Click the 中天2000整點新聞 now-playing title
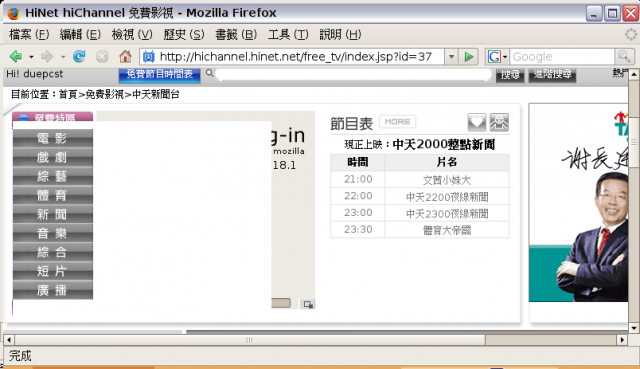The width and height of the screenshot is (640, 369). tap(444, 144)
